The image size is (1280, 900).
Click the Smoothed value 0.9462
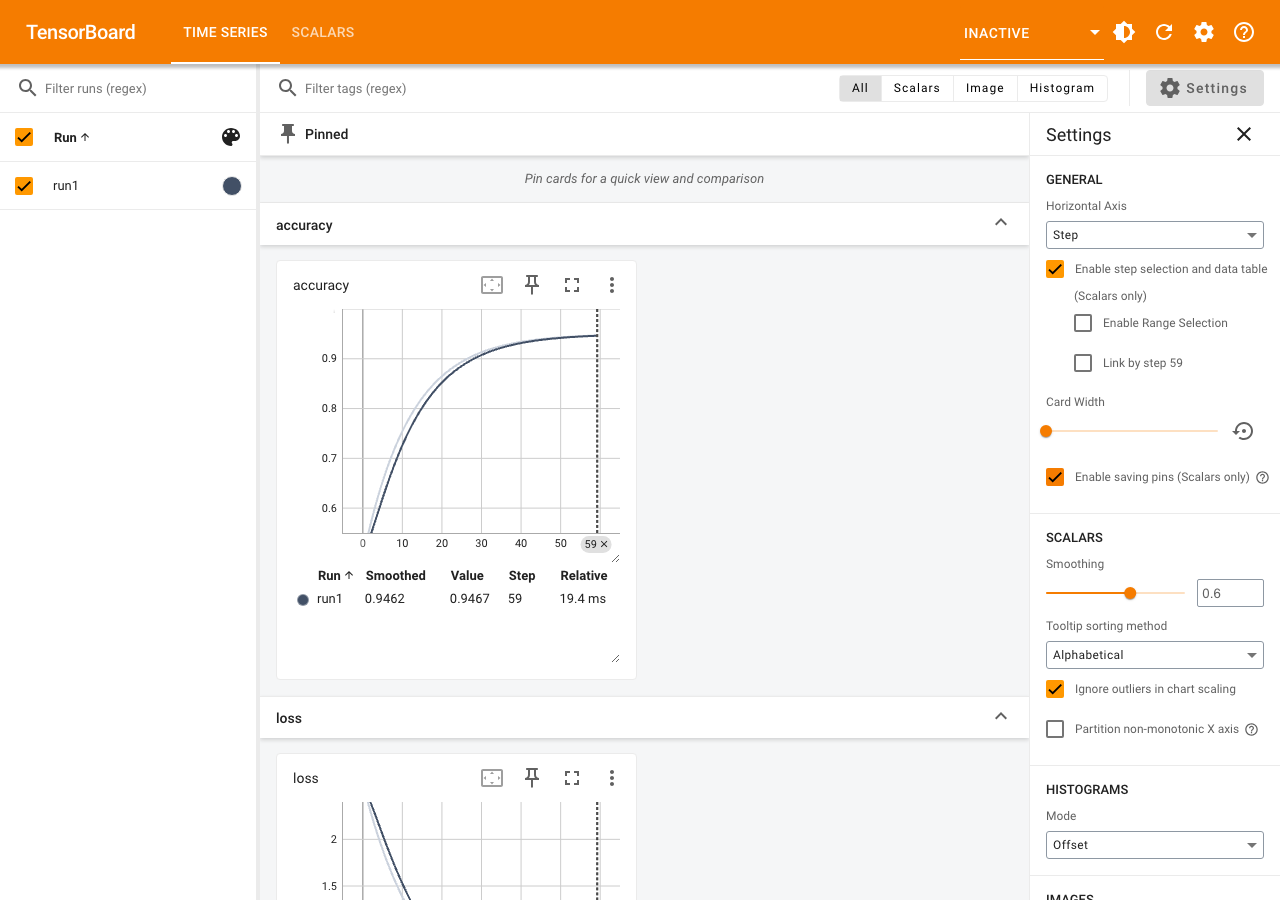[385, 599]
